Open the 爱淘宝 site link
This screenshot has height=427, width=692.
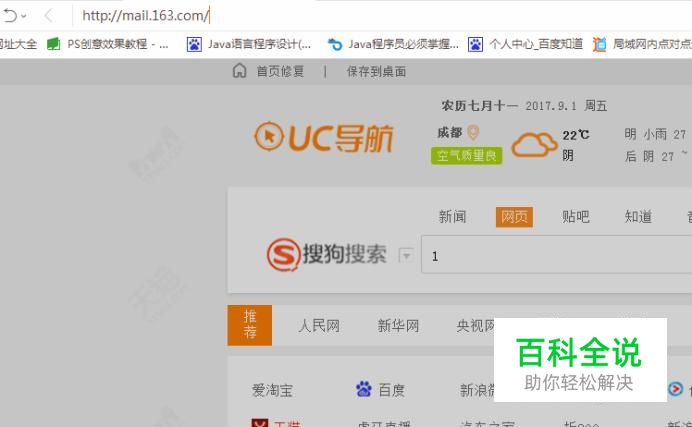tap(272, 390)
